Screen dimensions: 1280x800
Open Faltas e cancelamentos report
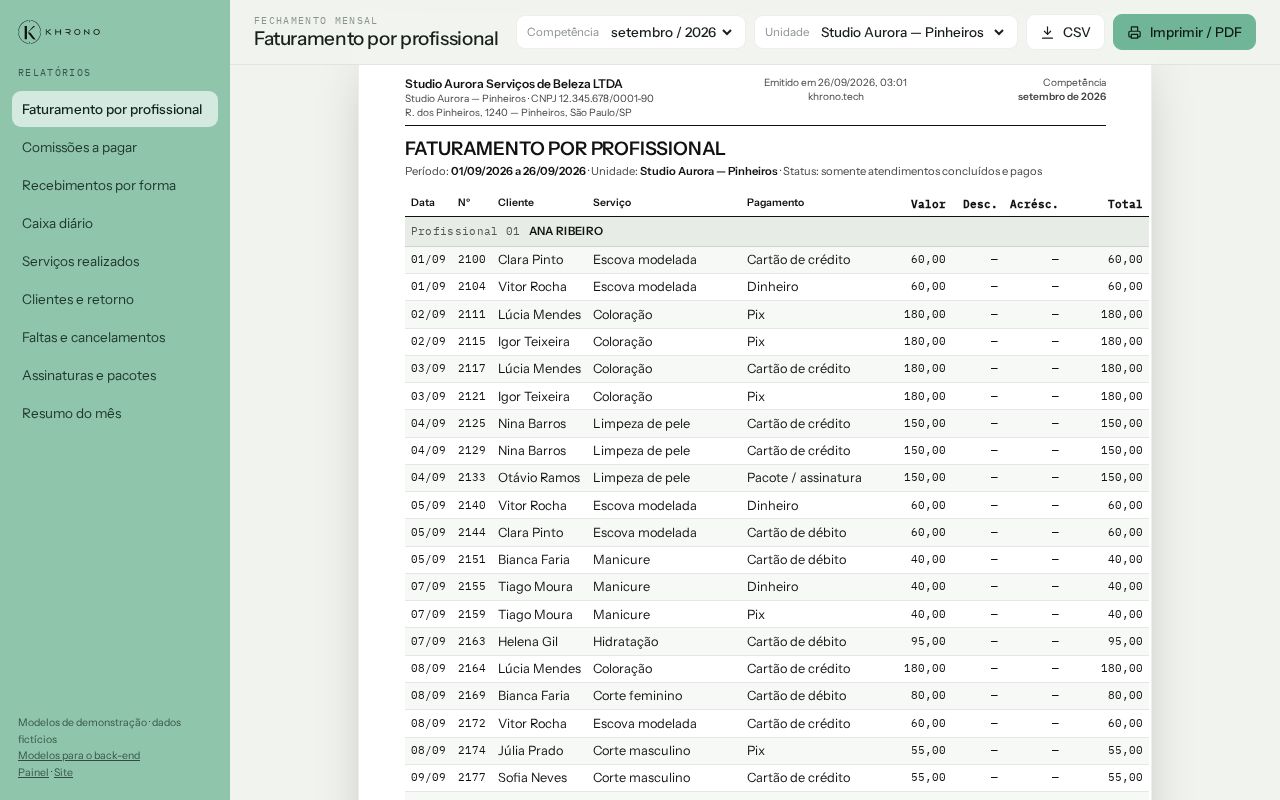[x=115, y=337]
